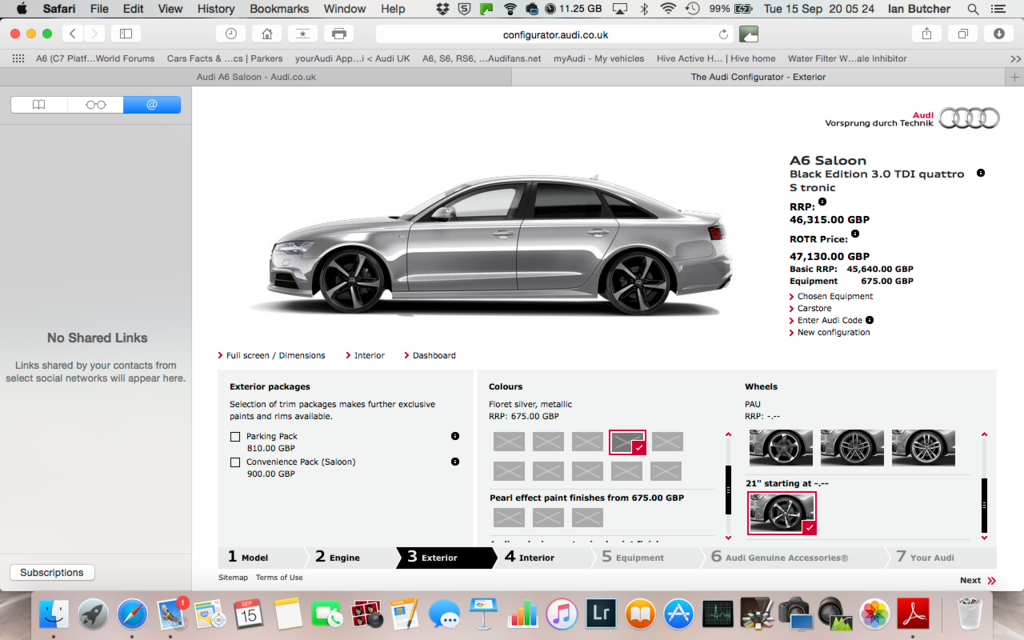Open Notification Center from the menu bar

(x=998, y=8)
